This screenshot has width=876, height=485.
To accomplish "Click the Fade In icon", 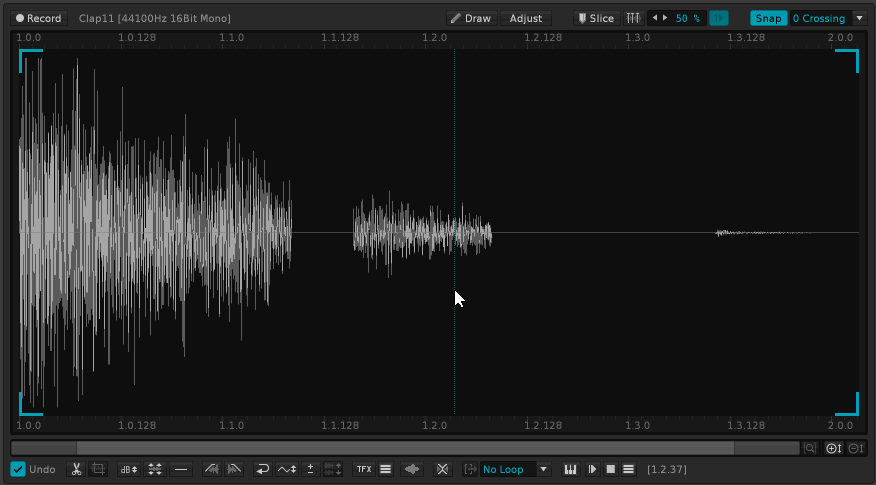I will pos(211,469).
